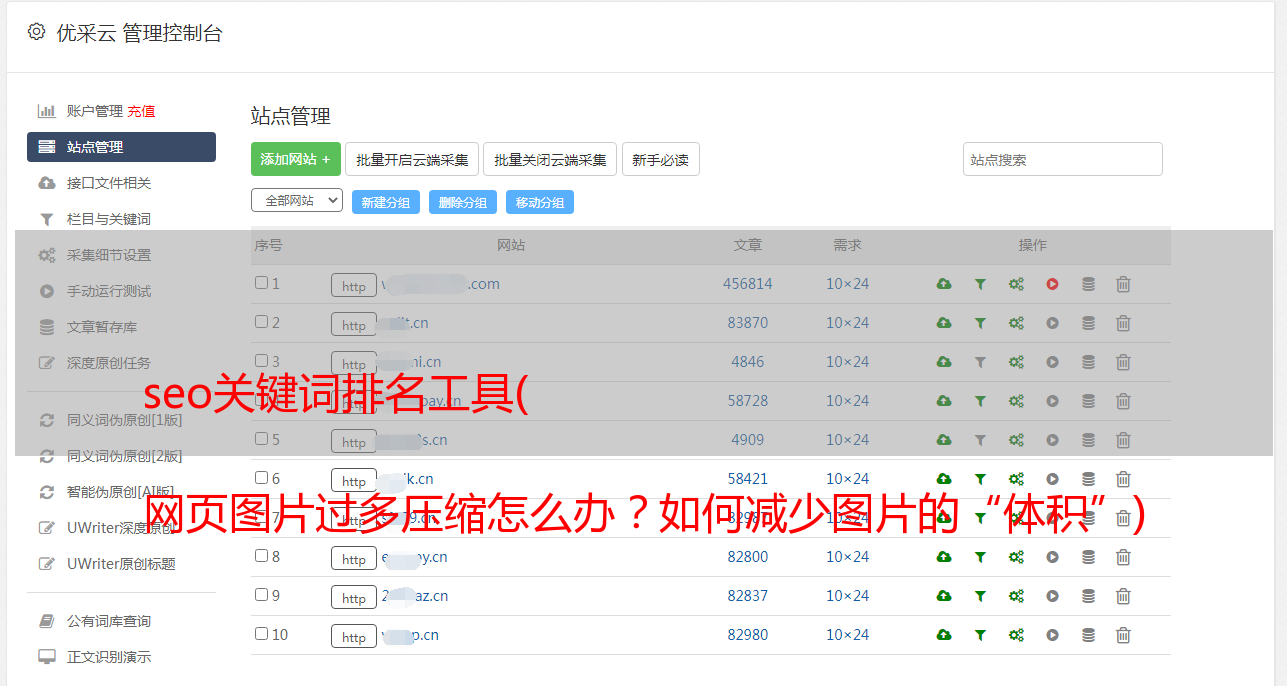
Task: Tick the checkbox for site 9
Action: tap(261, 595)
